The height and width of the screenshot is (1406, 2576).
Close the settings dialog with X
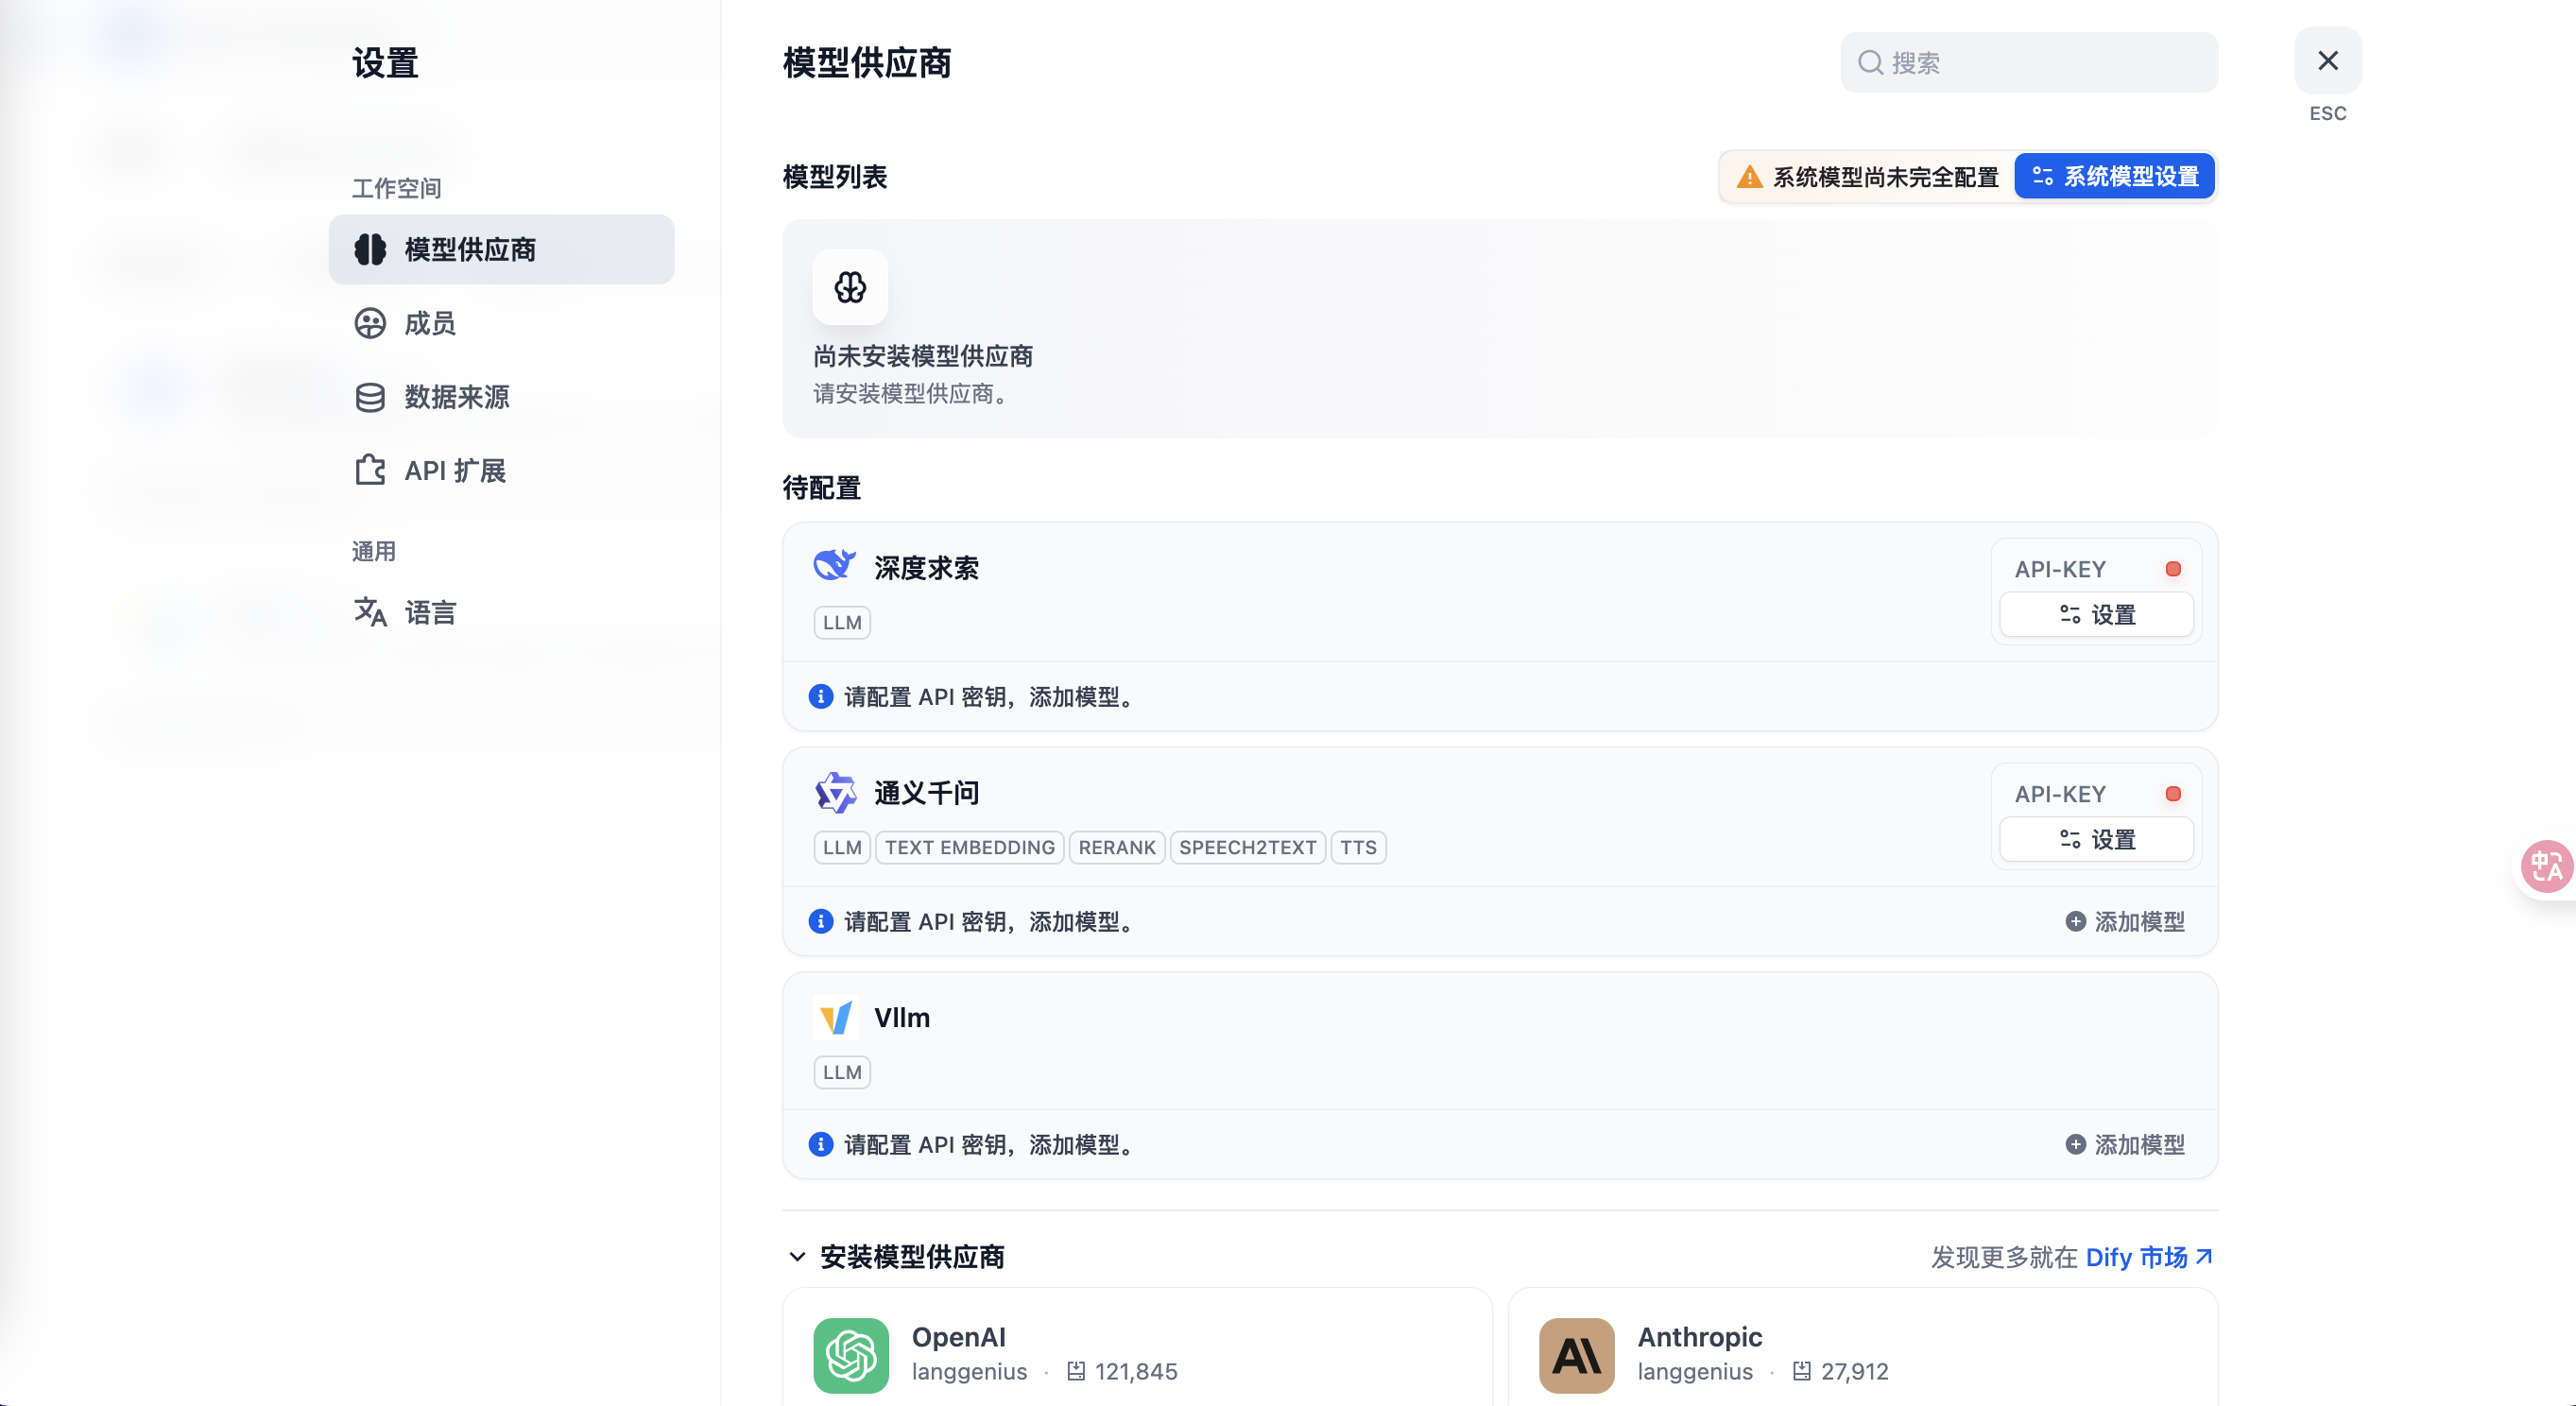[2328, 61]
